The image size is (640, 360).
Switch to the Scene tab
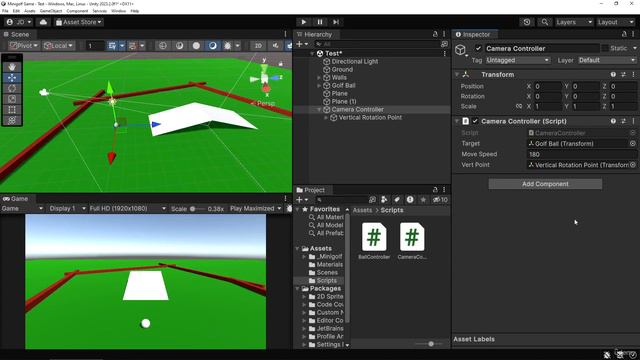coord(17,34)
